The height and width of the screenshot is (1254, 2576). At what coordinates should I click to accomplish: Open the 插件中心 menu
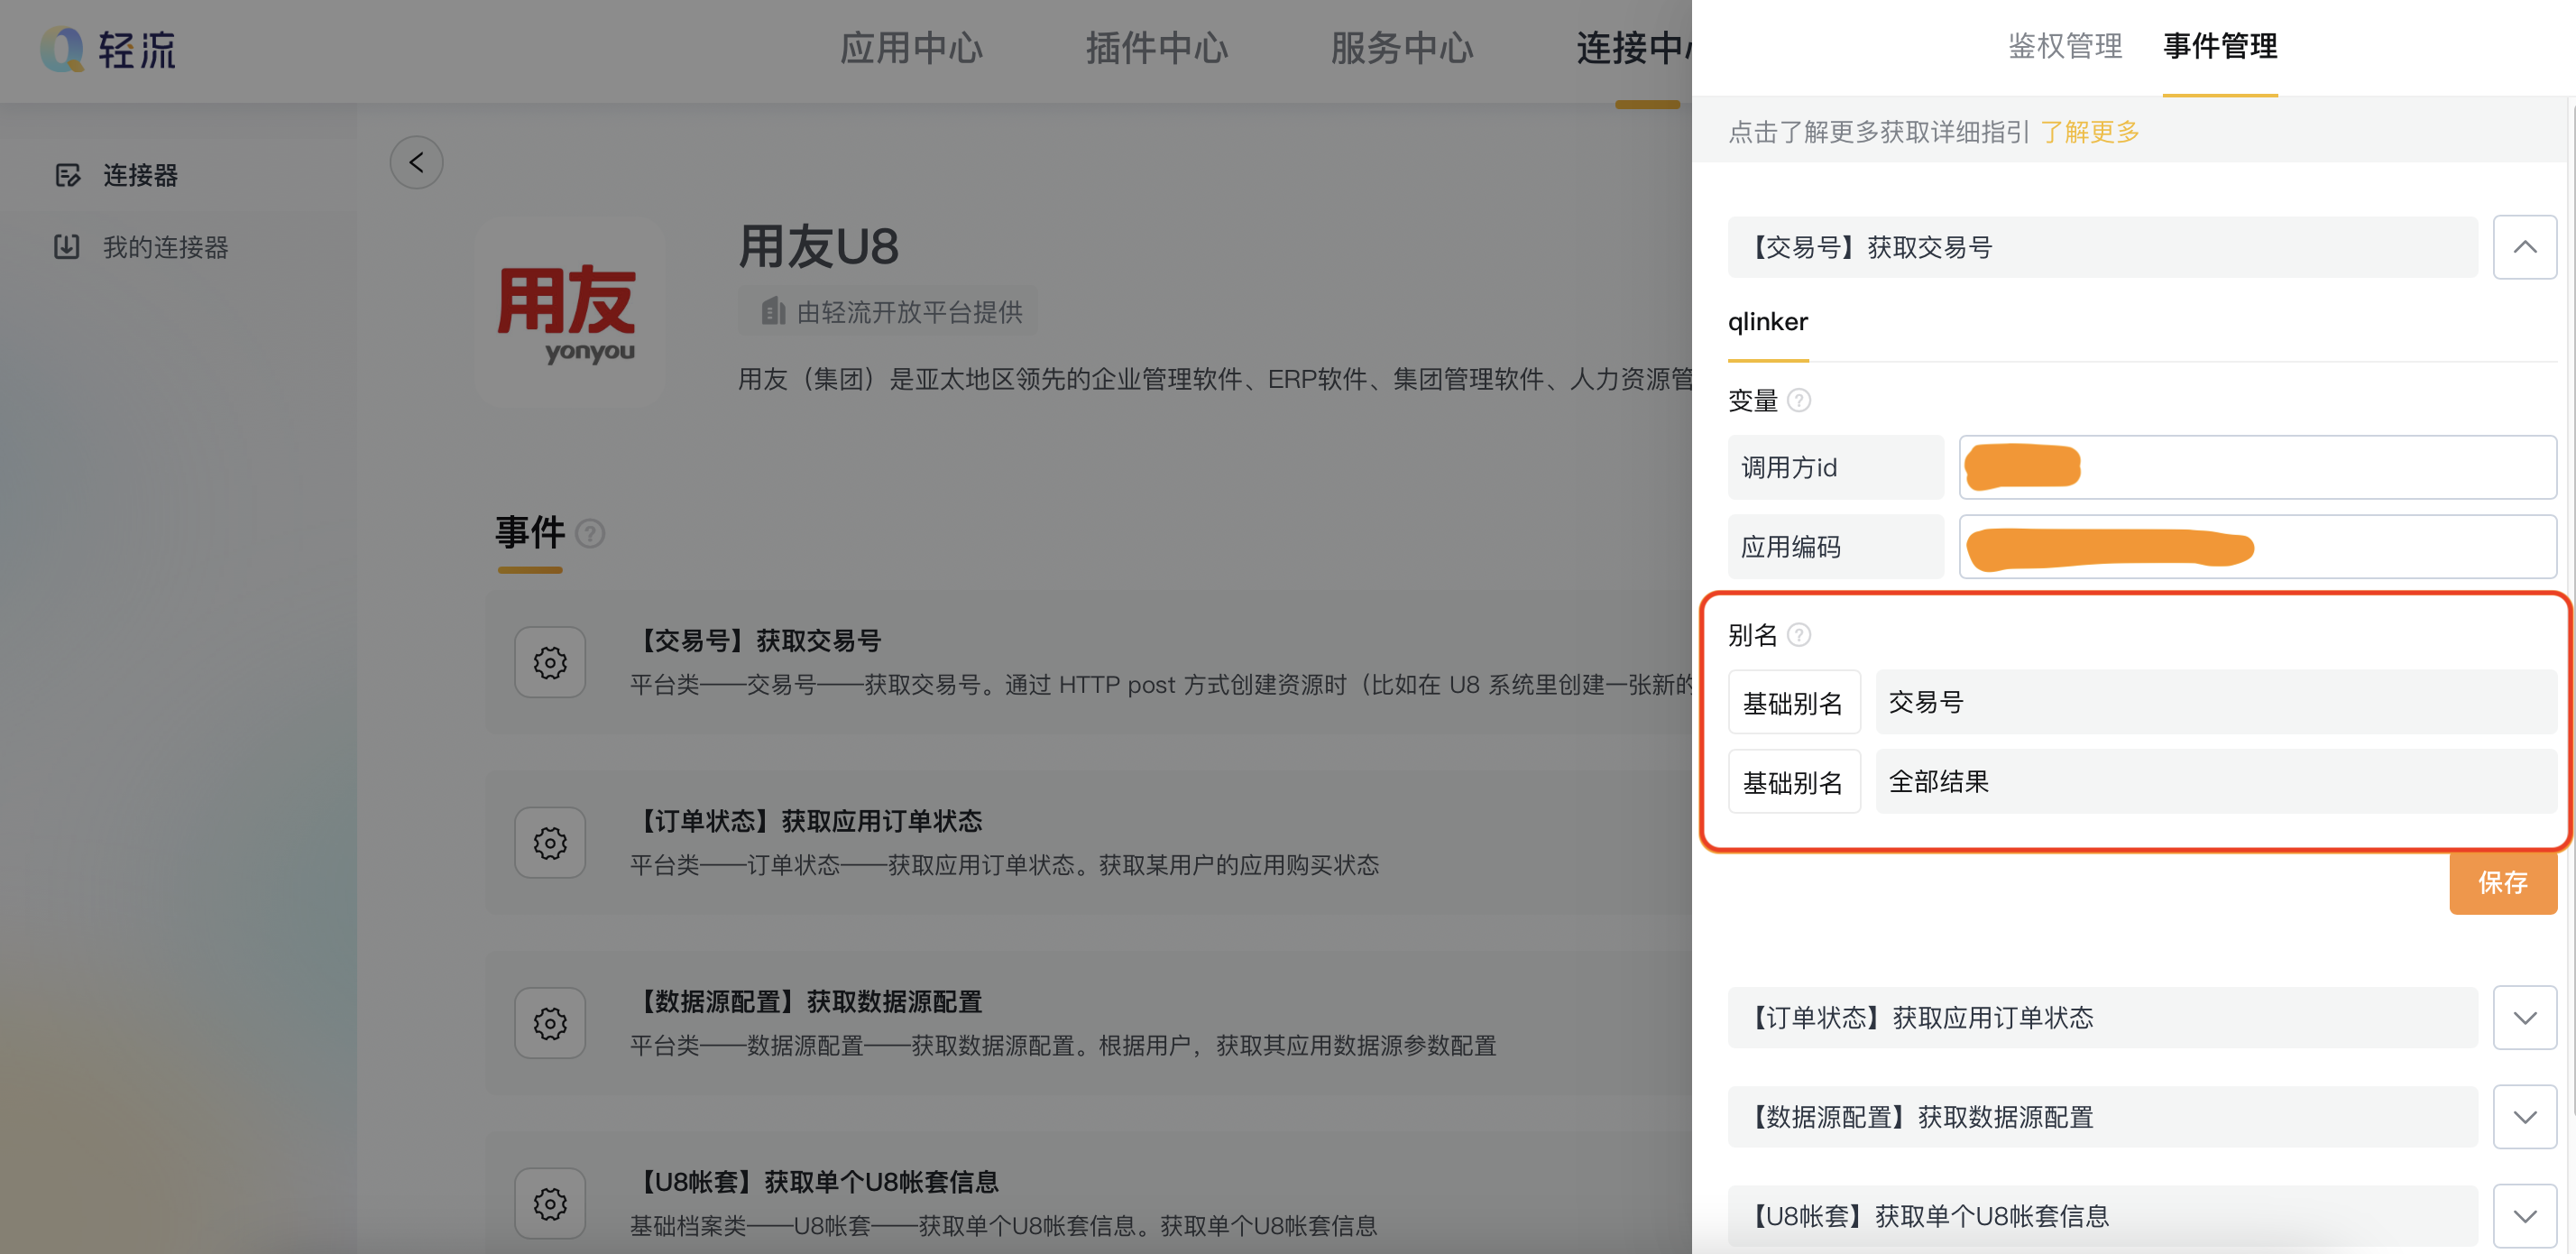pyautogui.click(x=1157, y=48)
